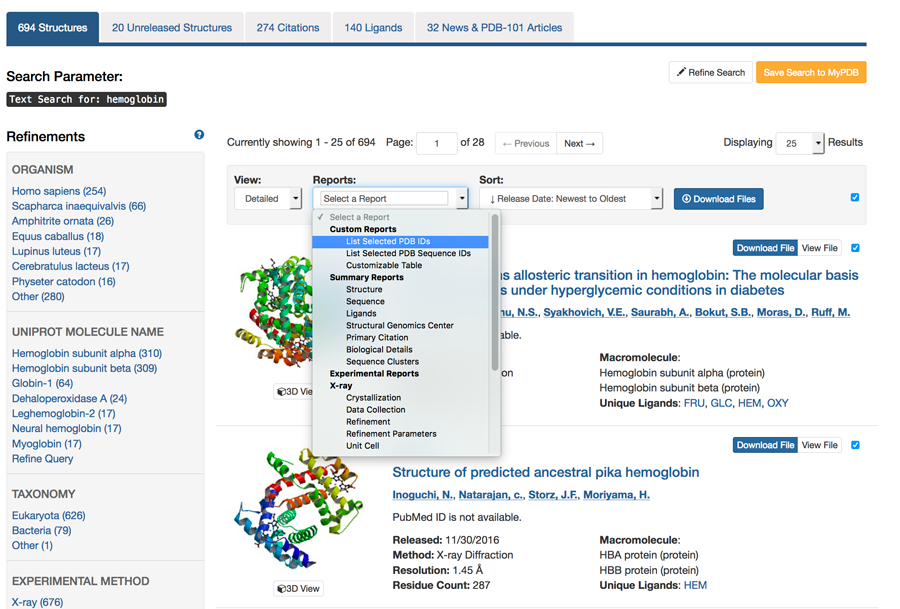
Task: Click the Previous page arrow button
Action: [x=526, y=143]
